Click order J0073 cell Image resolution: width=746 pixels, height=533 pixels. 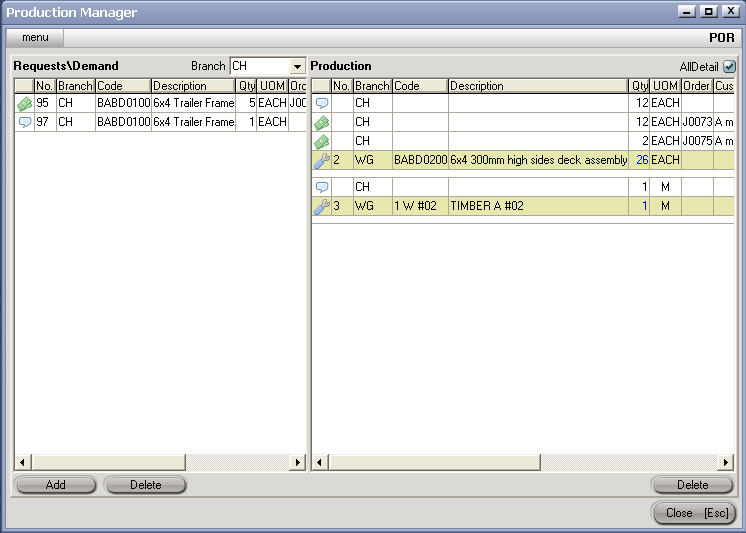click(697, 122)
